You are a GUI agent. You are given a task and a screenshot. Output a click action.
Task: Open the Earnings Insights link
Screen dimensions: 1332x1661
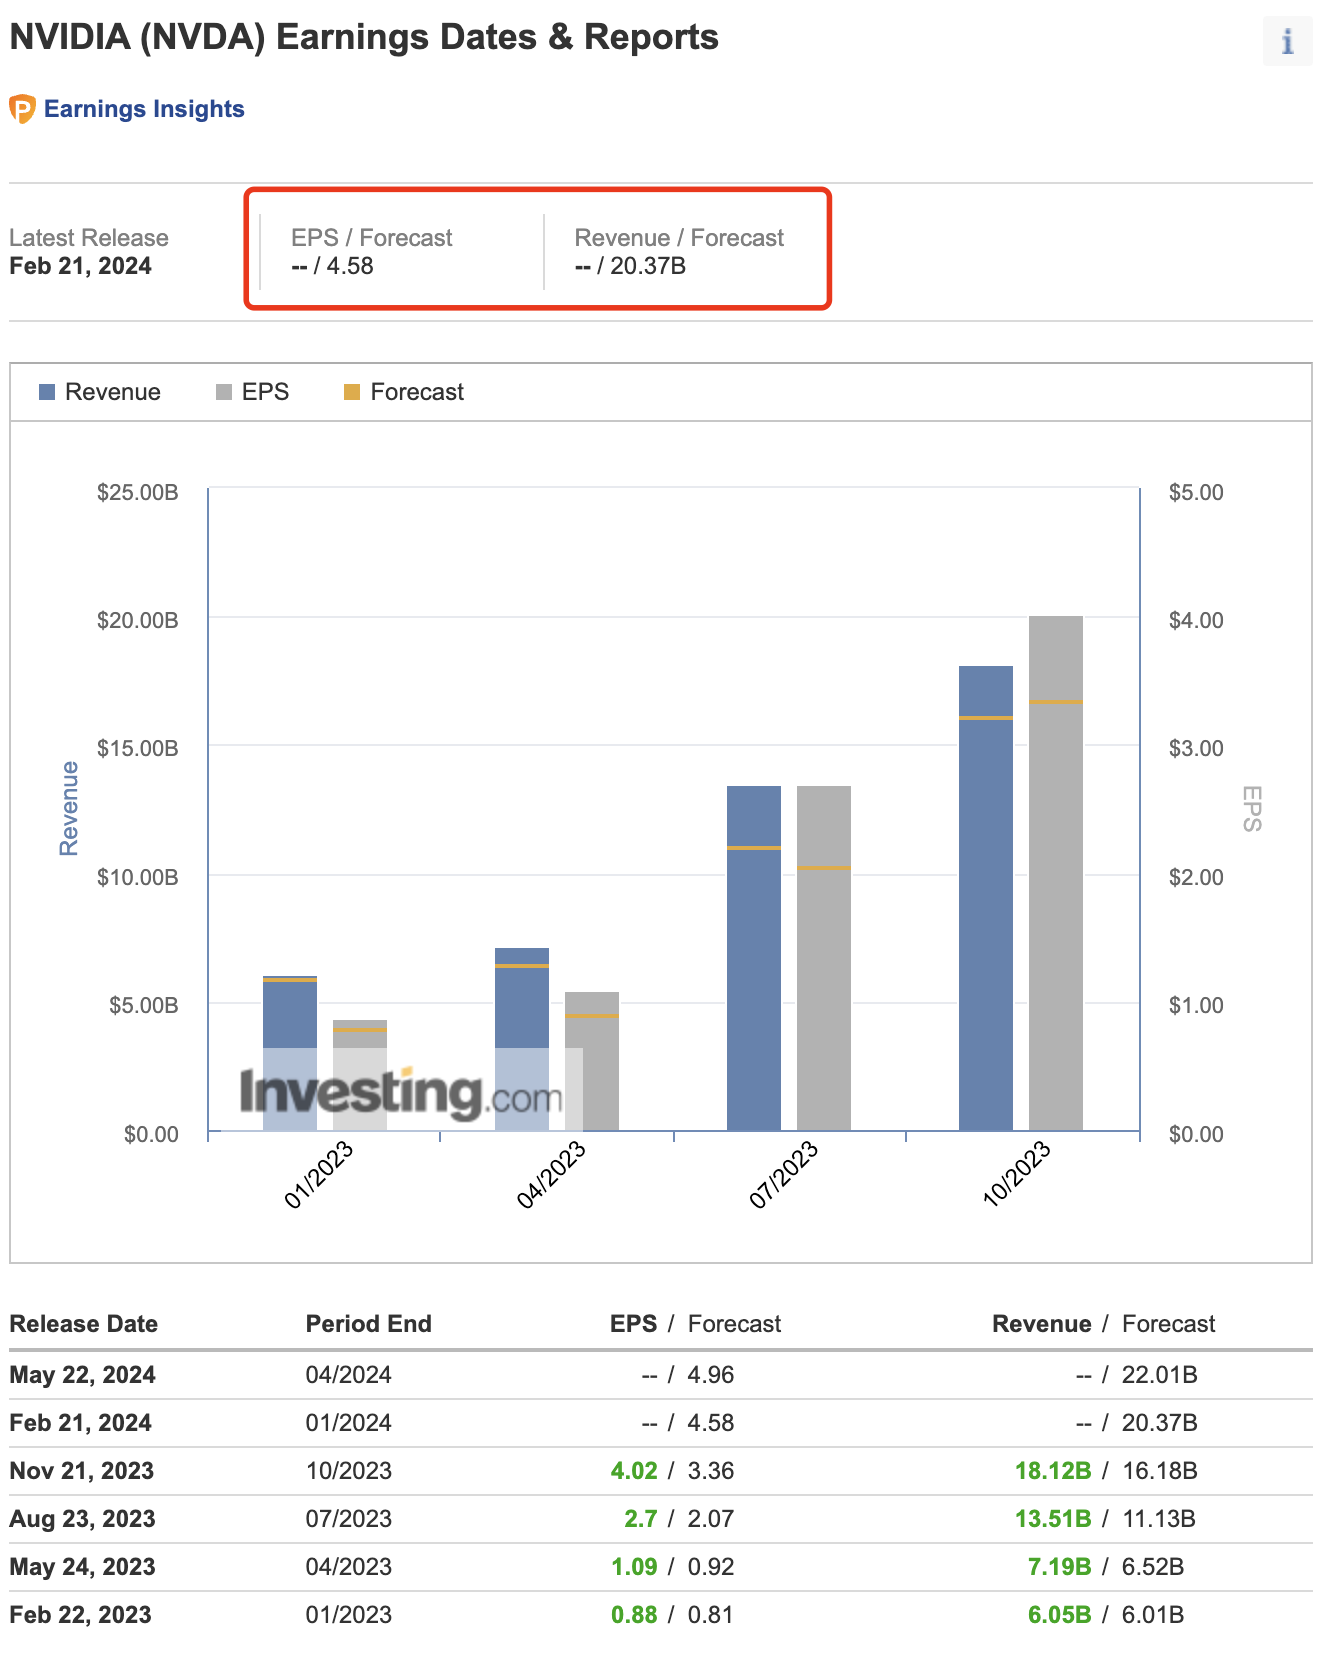pyautogui.click(x=144, y=109)
